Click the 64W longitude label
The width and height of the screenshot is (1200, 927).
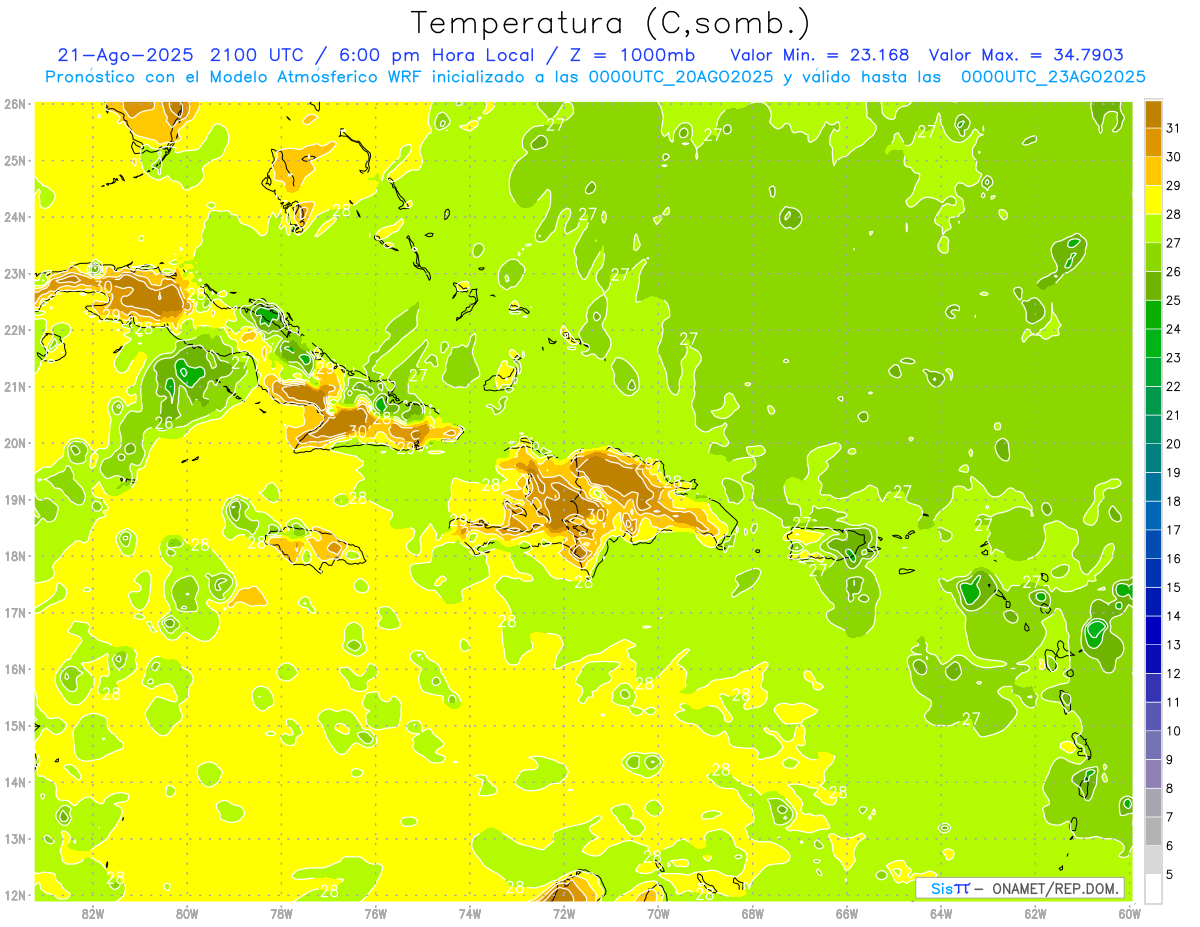click(941, 913)
